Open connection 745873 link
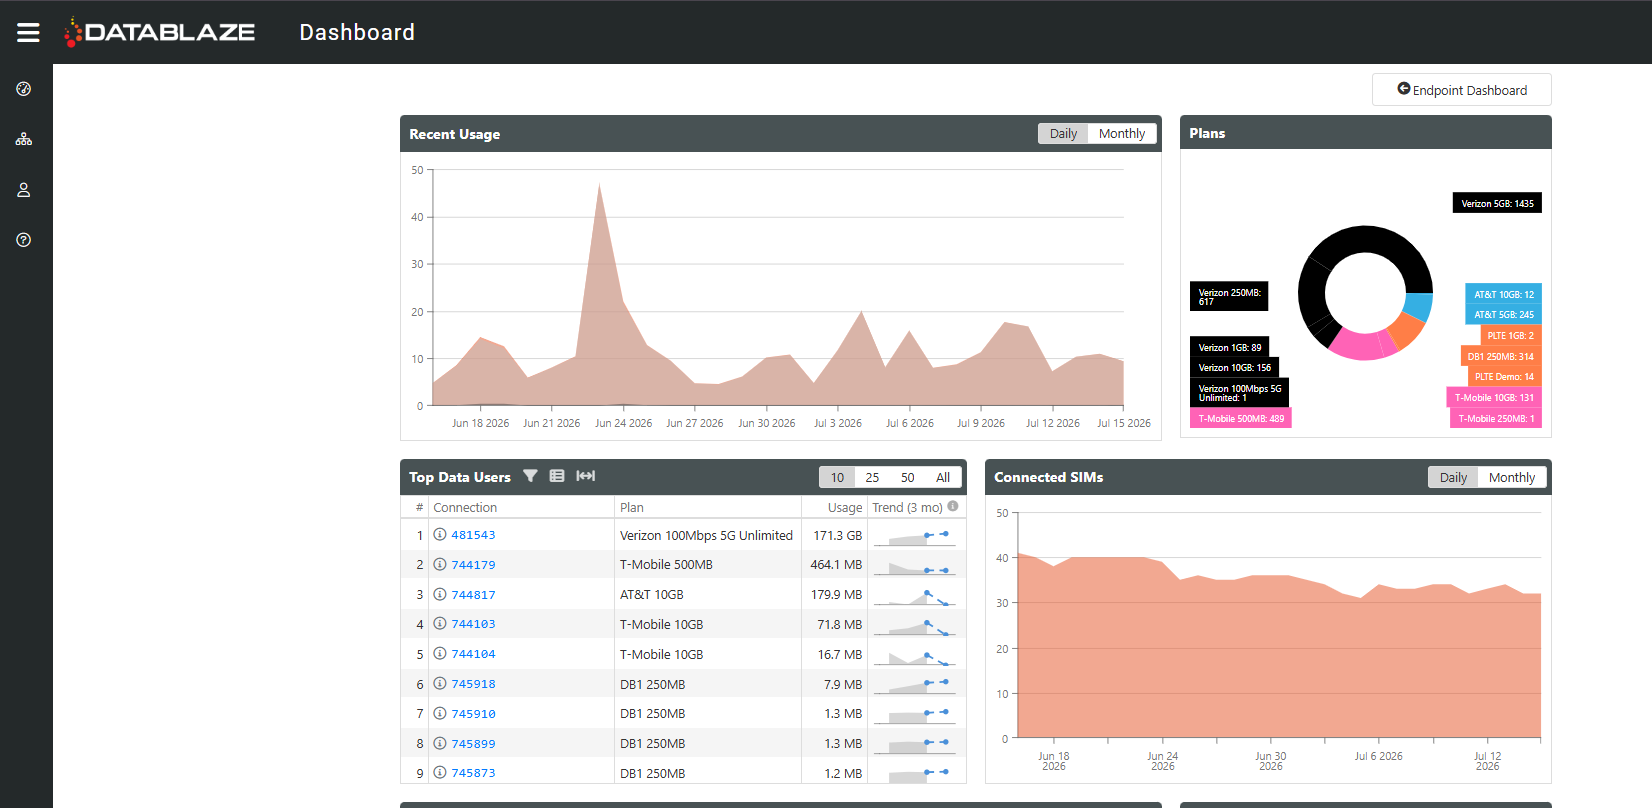 (x=473, y=773)
